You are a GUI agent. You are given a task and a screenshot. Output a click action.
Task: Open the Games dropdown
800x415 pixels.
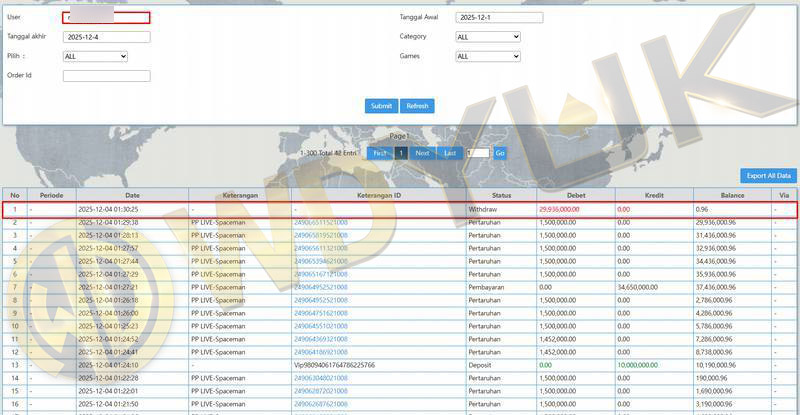click(488, 57)
